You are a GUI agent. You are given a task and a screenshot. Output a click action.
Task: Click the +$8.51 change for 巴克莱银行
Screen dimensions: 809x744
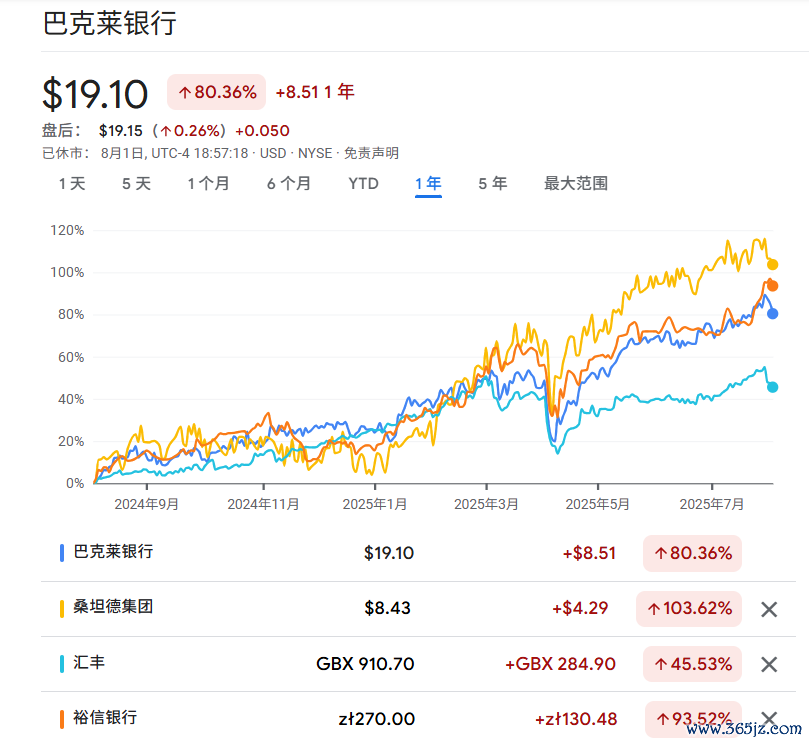pyautogui.click(x=589, y=553)
